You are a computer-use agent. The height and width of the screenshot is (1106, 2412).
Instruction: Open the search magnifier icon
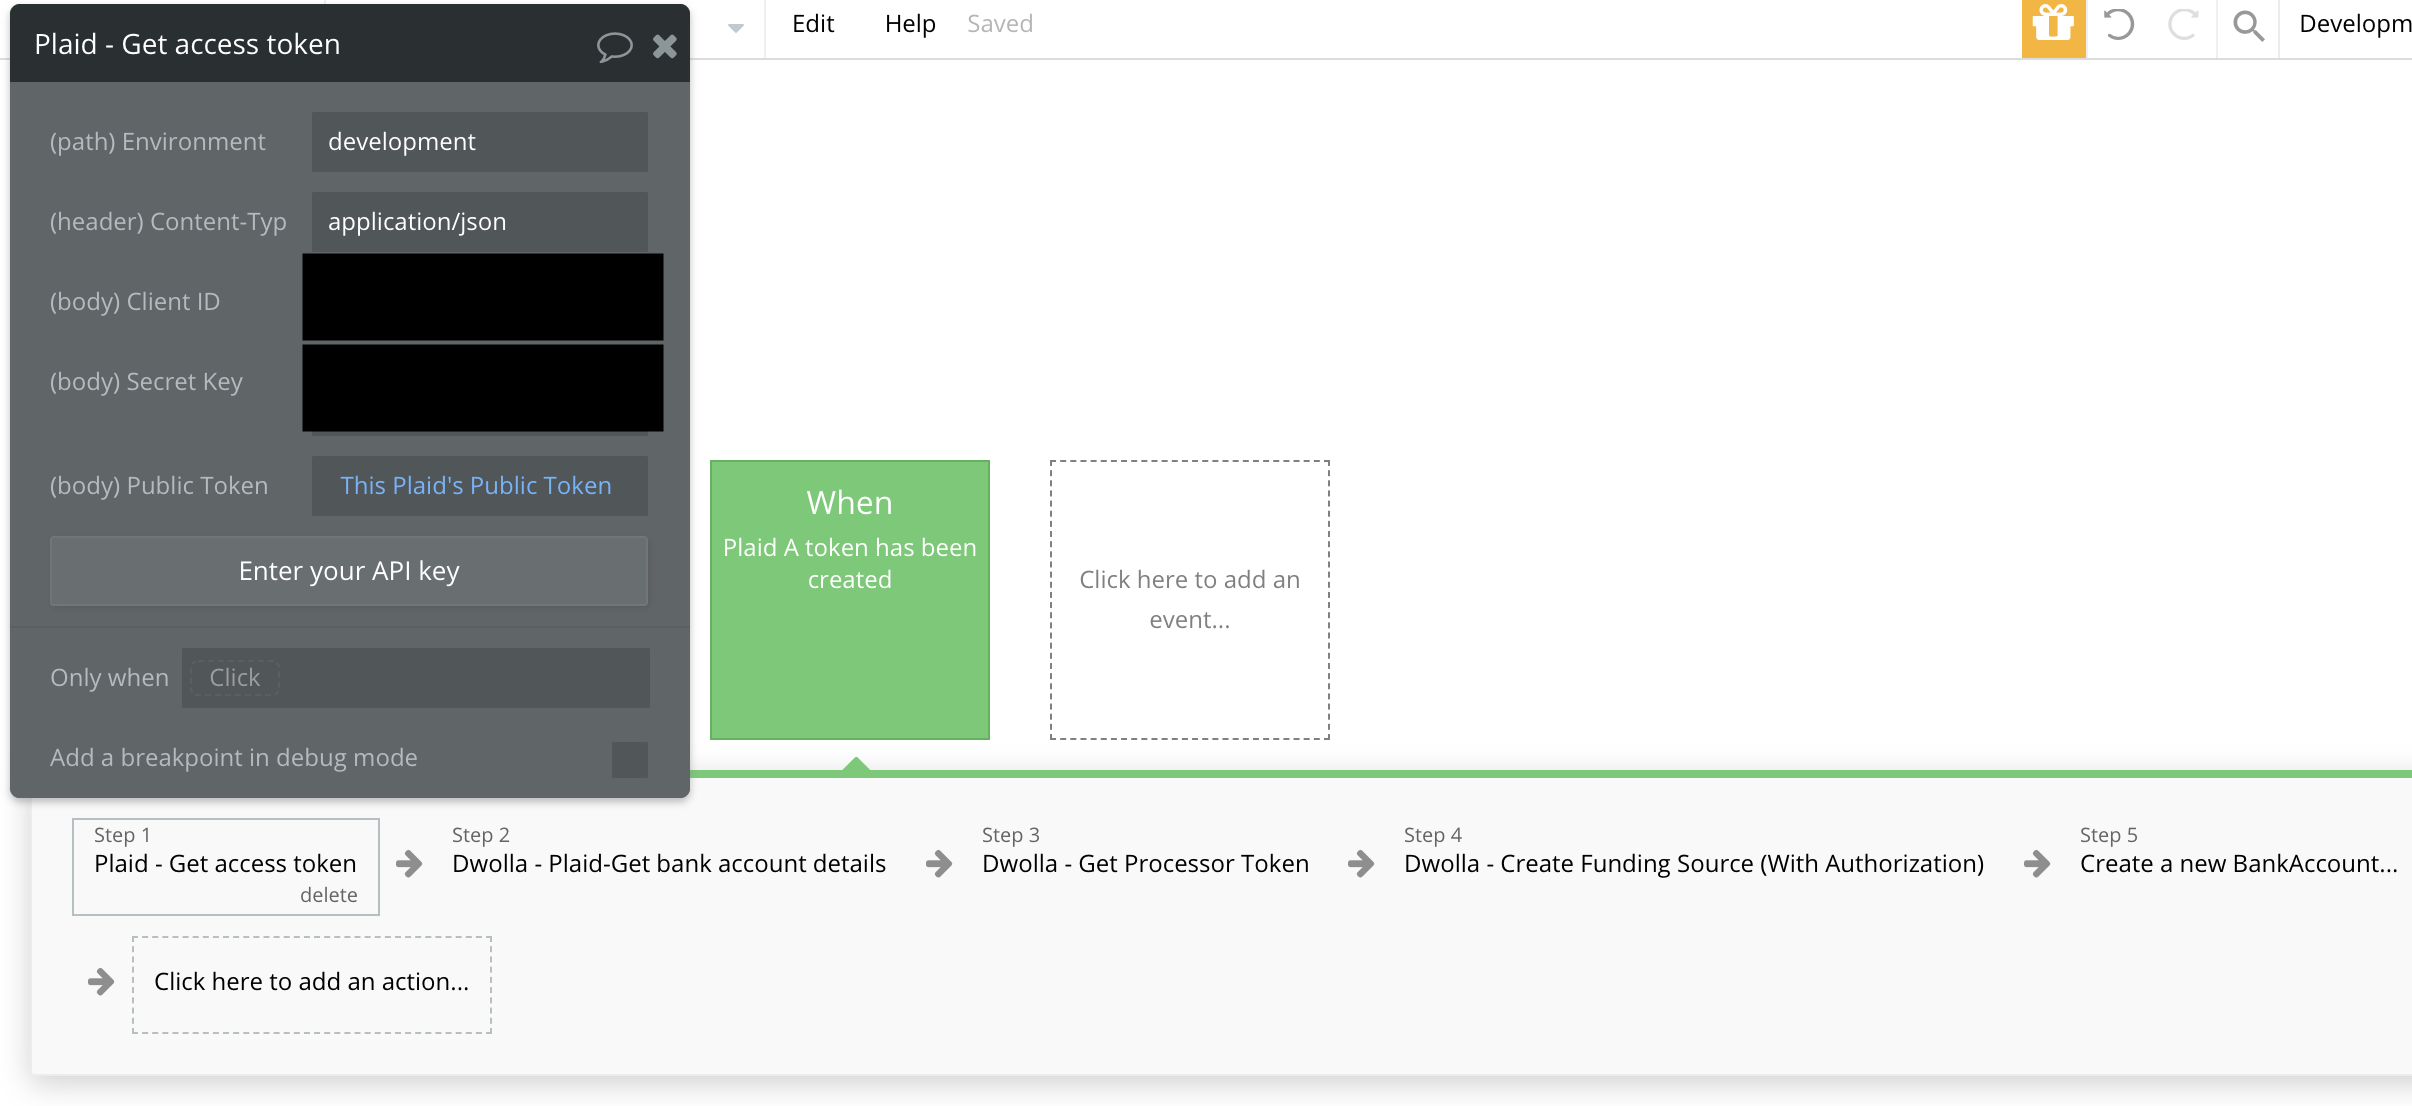click(2248, 25)
